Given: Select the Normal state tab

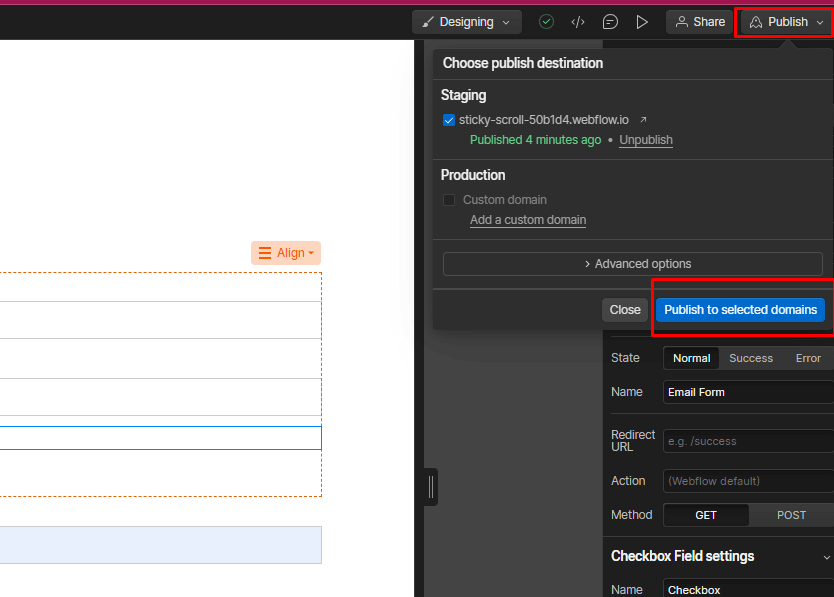Looking at the screenshot, I should coord(691,358).
